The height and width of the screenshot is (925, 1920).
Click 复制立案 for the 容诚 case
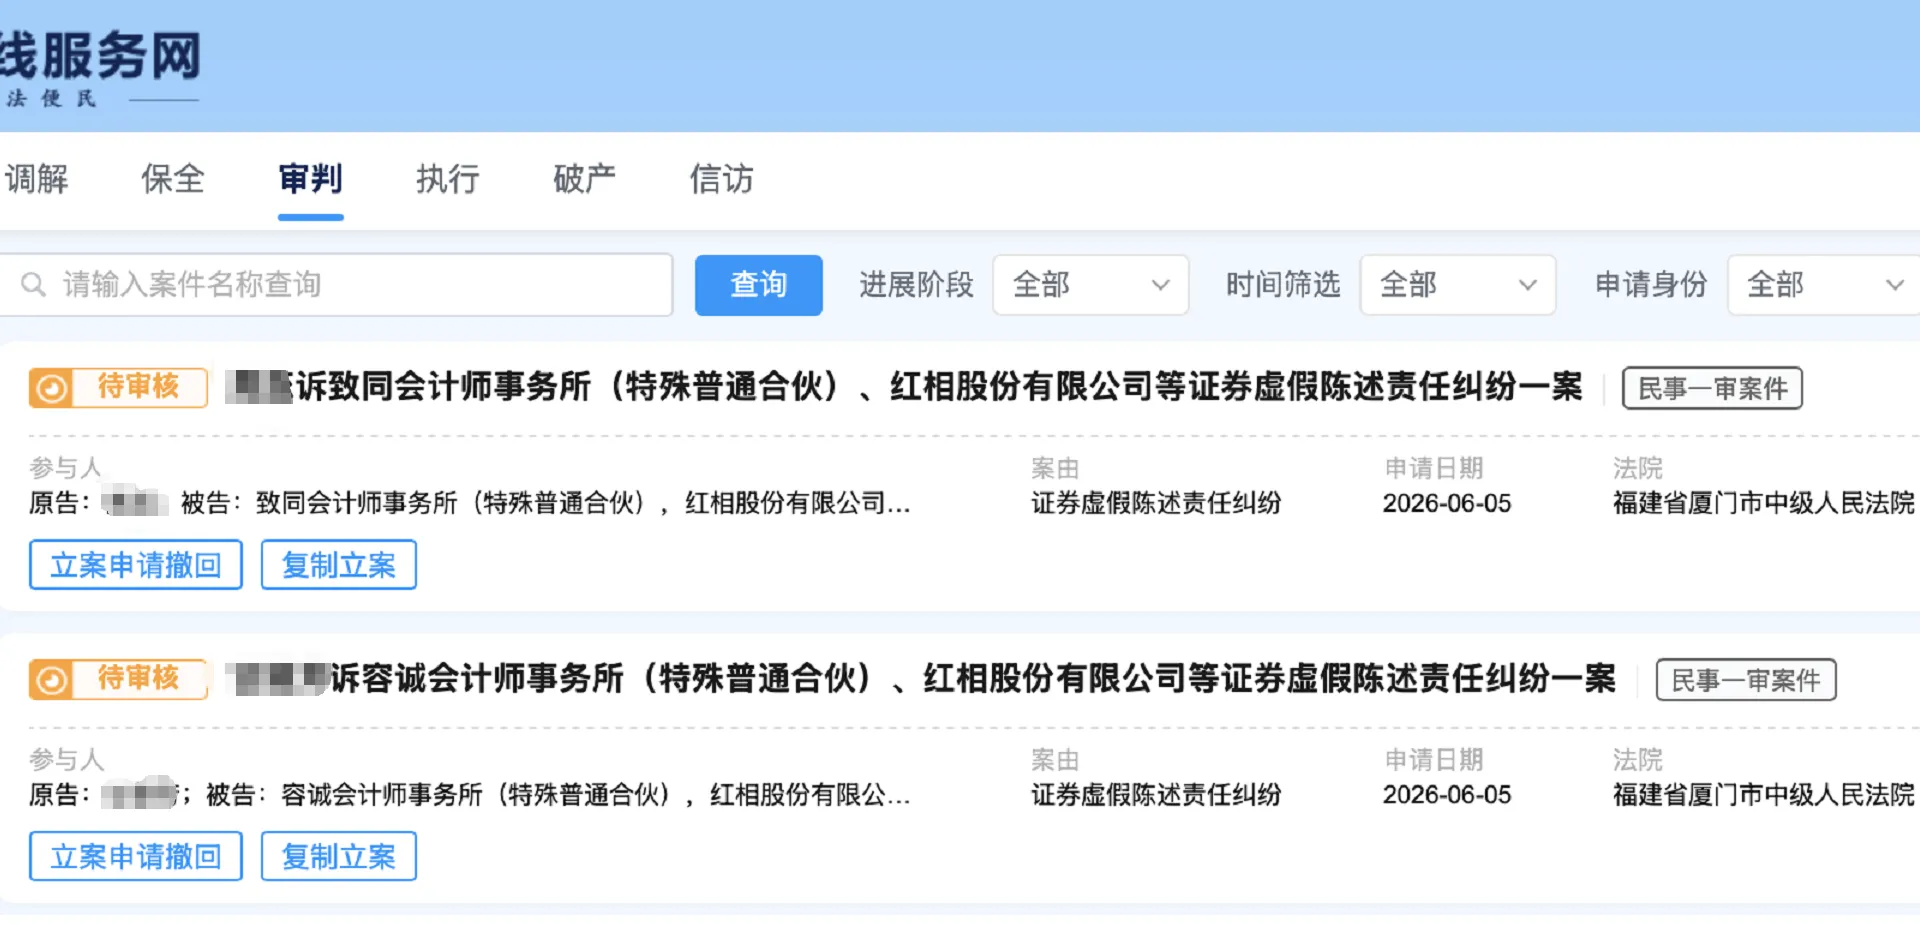click(339, 856)
